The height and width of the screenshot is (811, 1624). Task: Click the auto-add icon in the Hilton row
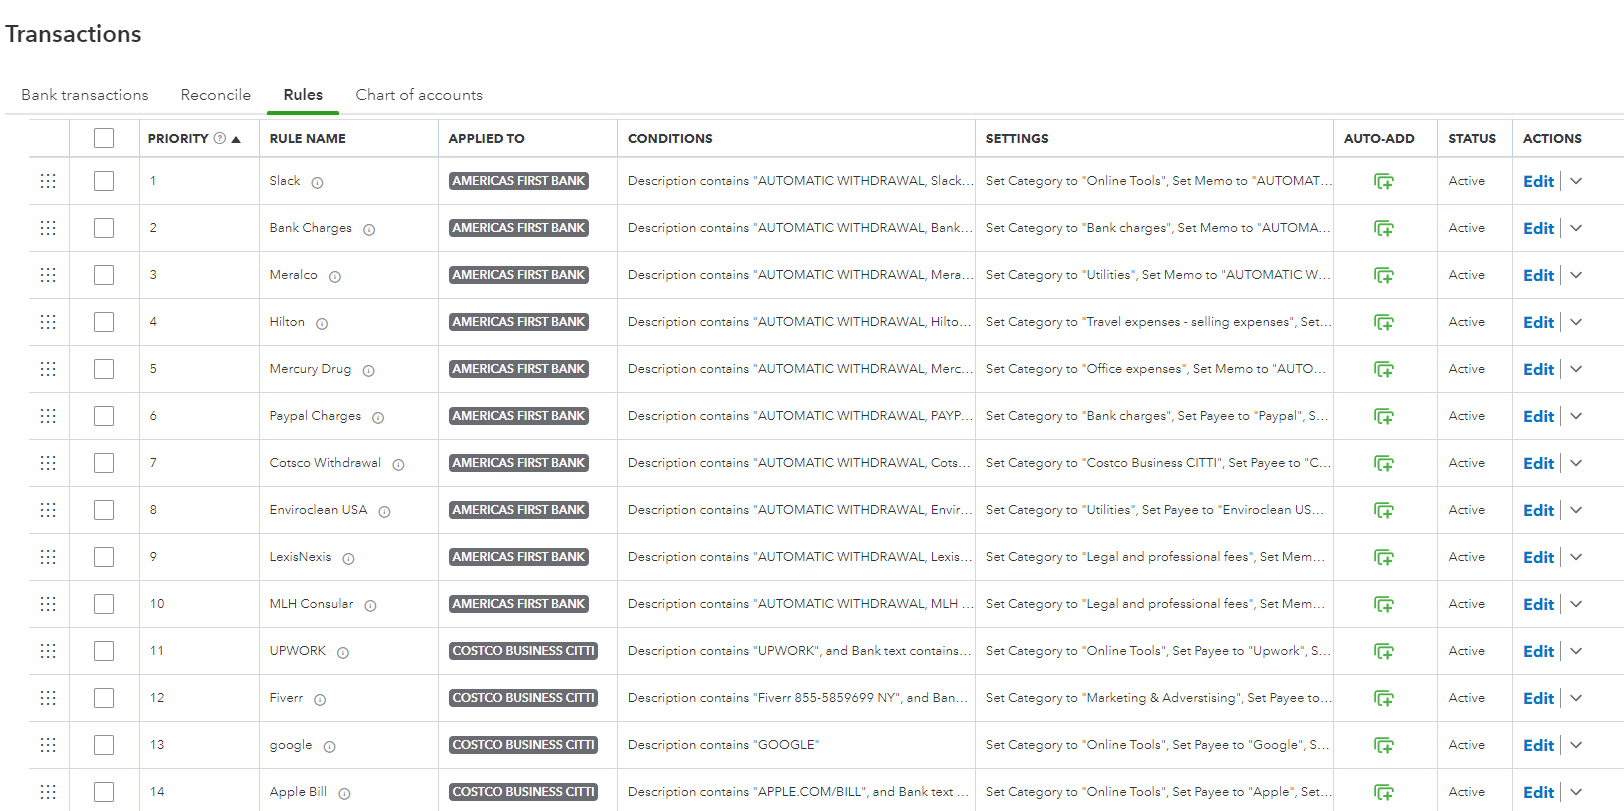[x=1384, y=323]
